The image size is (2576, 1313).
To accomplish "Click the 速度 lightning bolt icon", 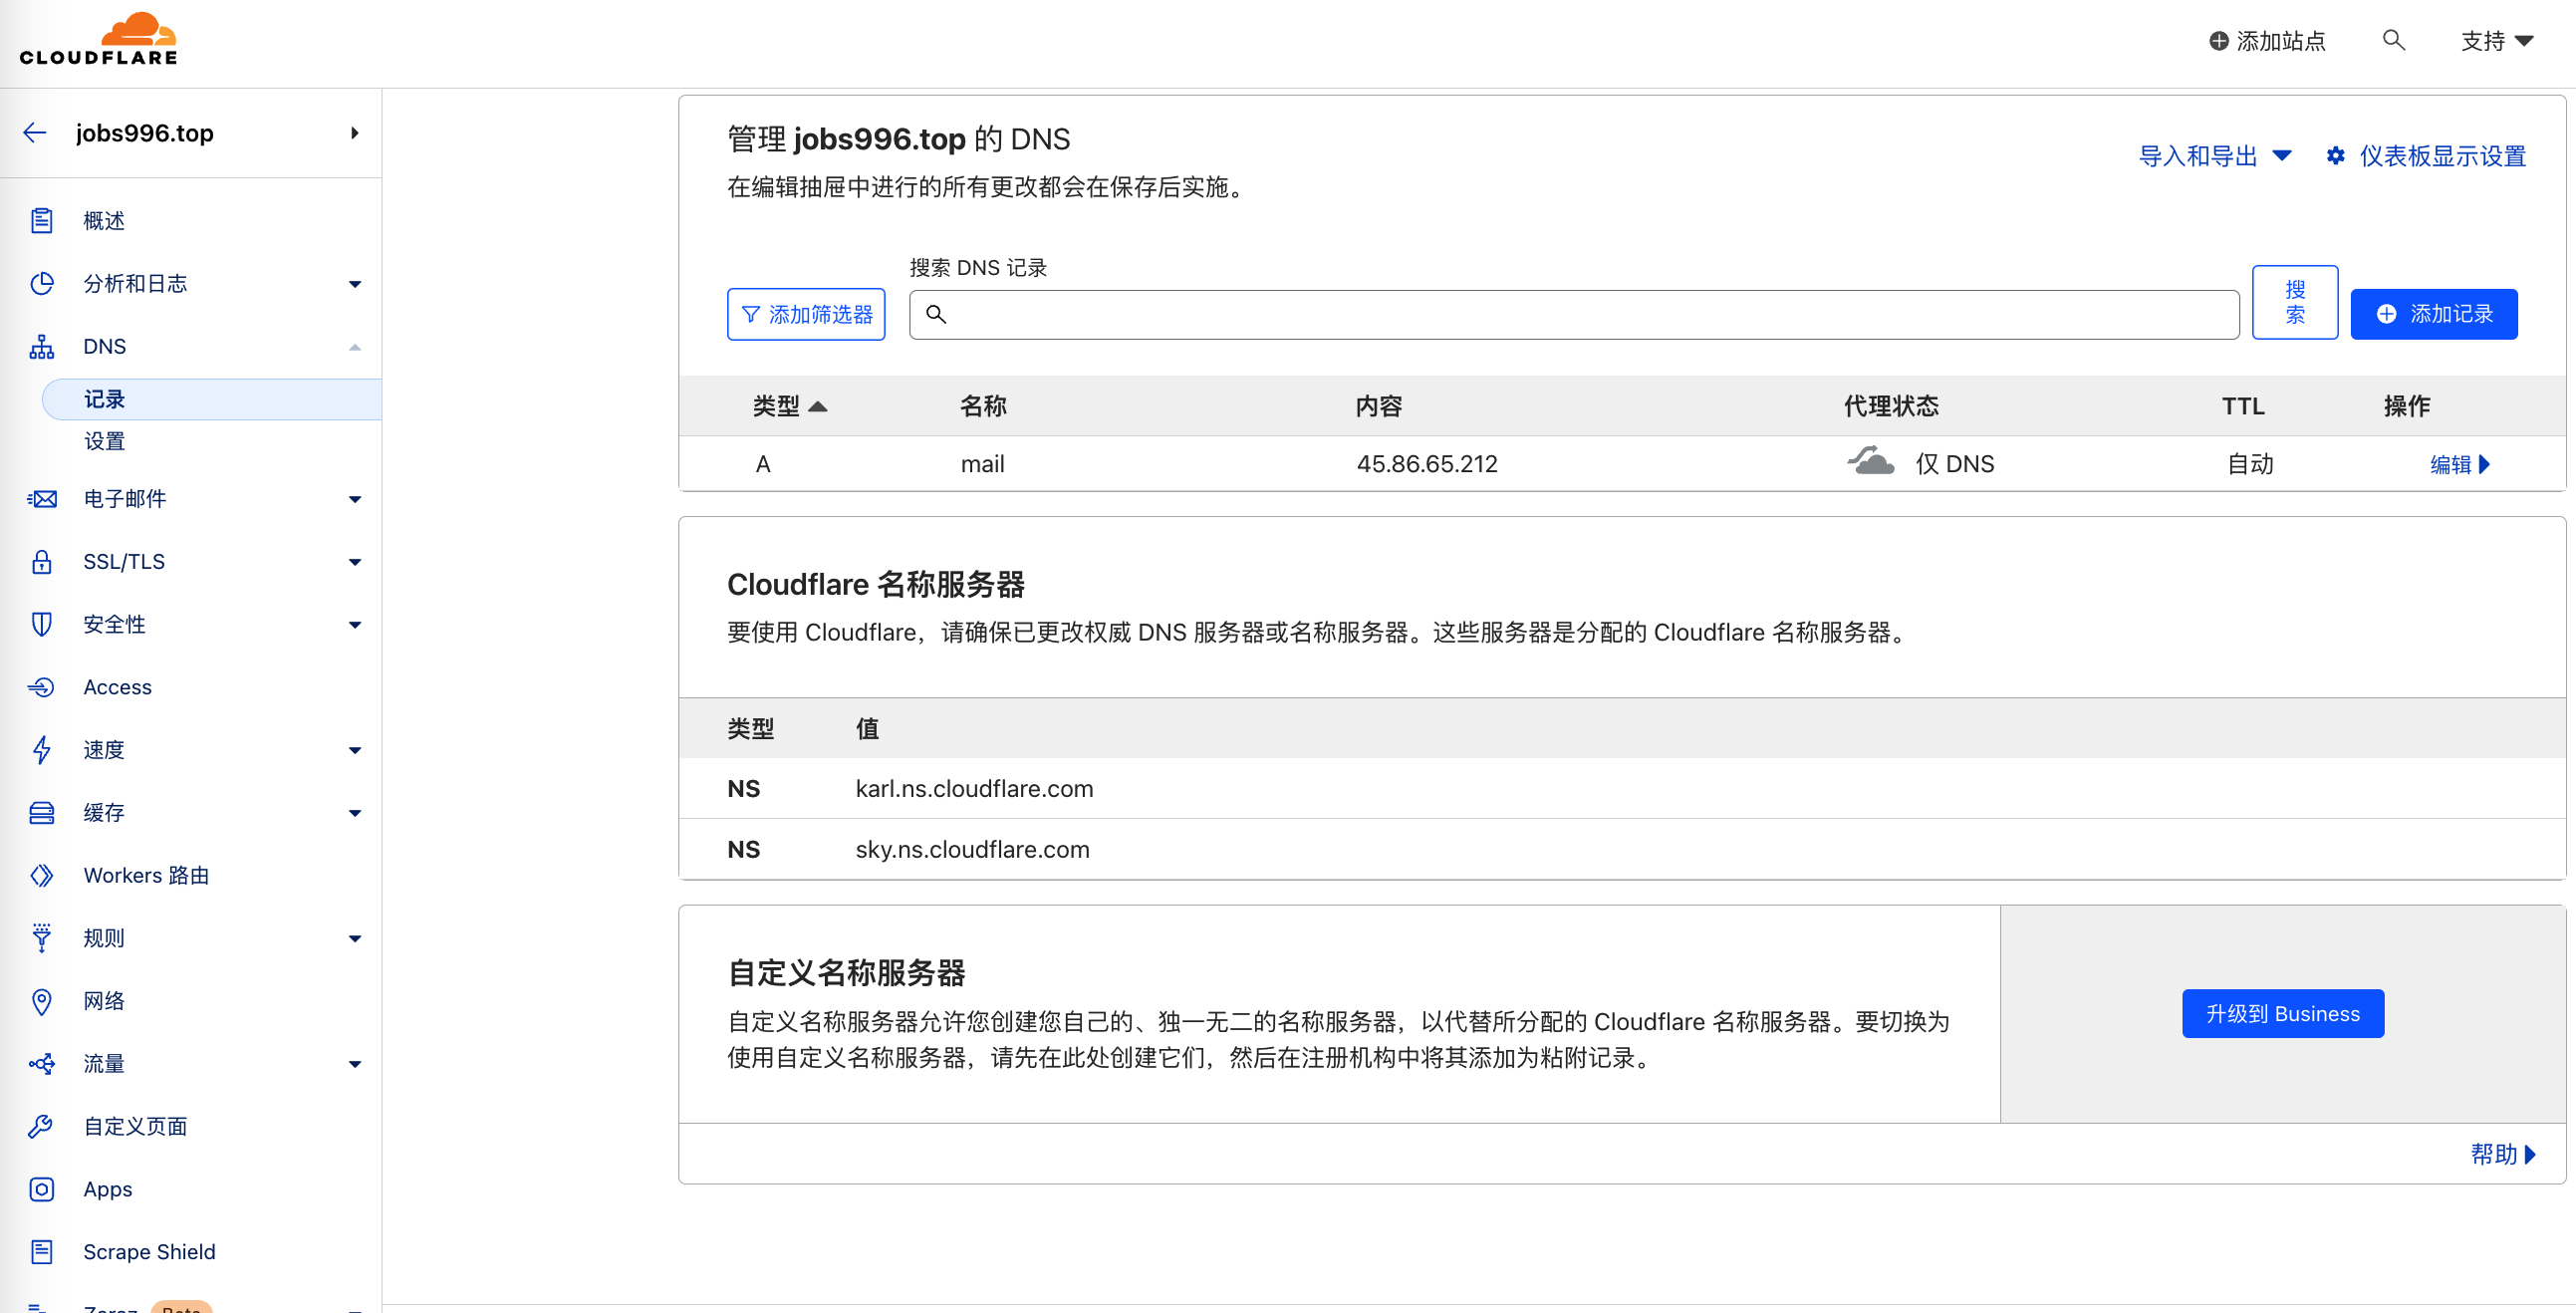I will pos(41,750).
